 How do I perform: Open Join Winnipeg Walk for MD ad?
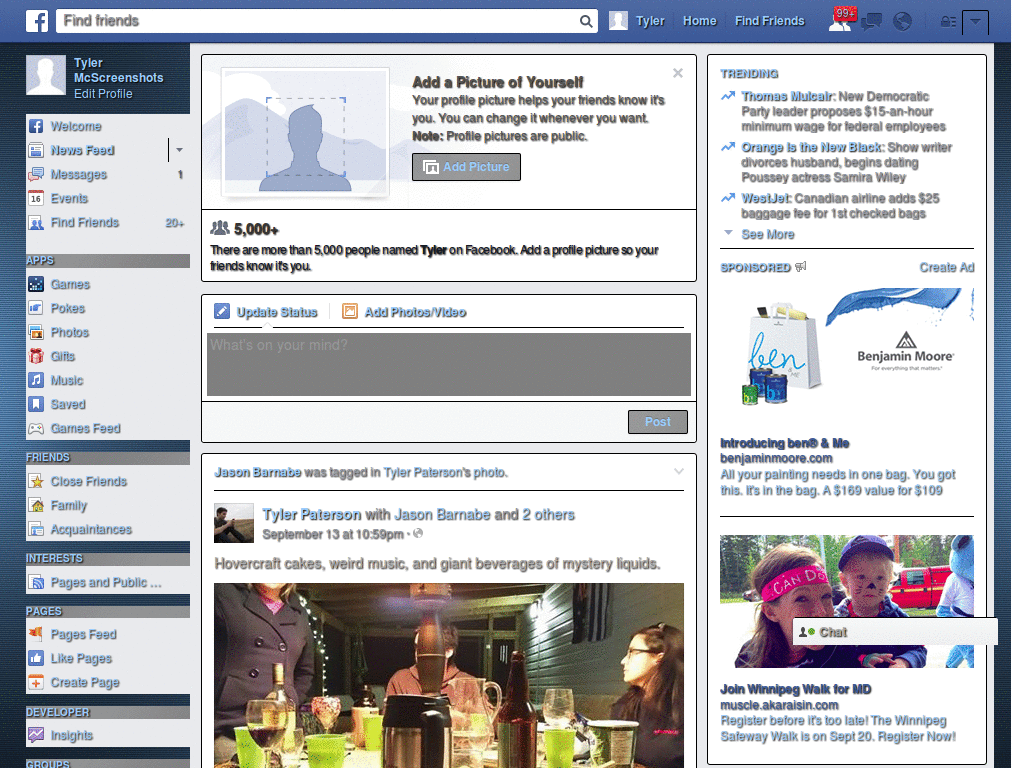coord(795,690)
